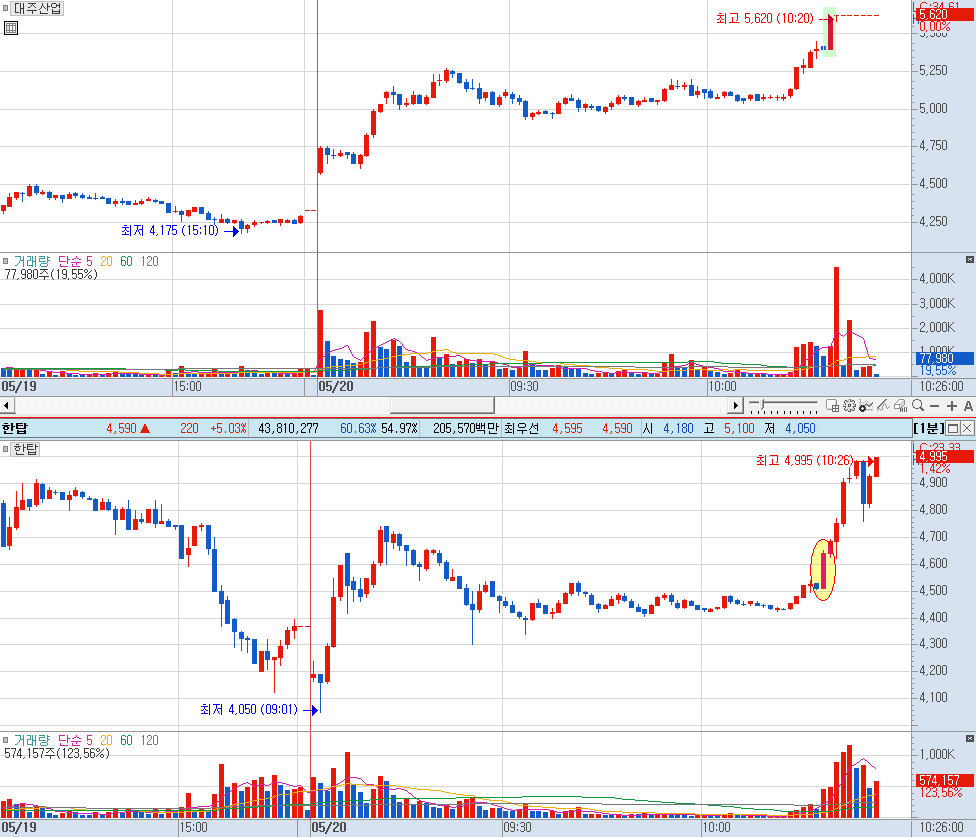Click the 77,980 volume tag on axis
976x837 pixels.
point(944,358)
